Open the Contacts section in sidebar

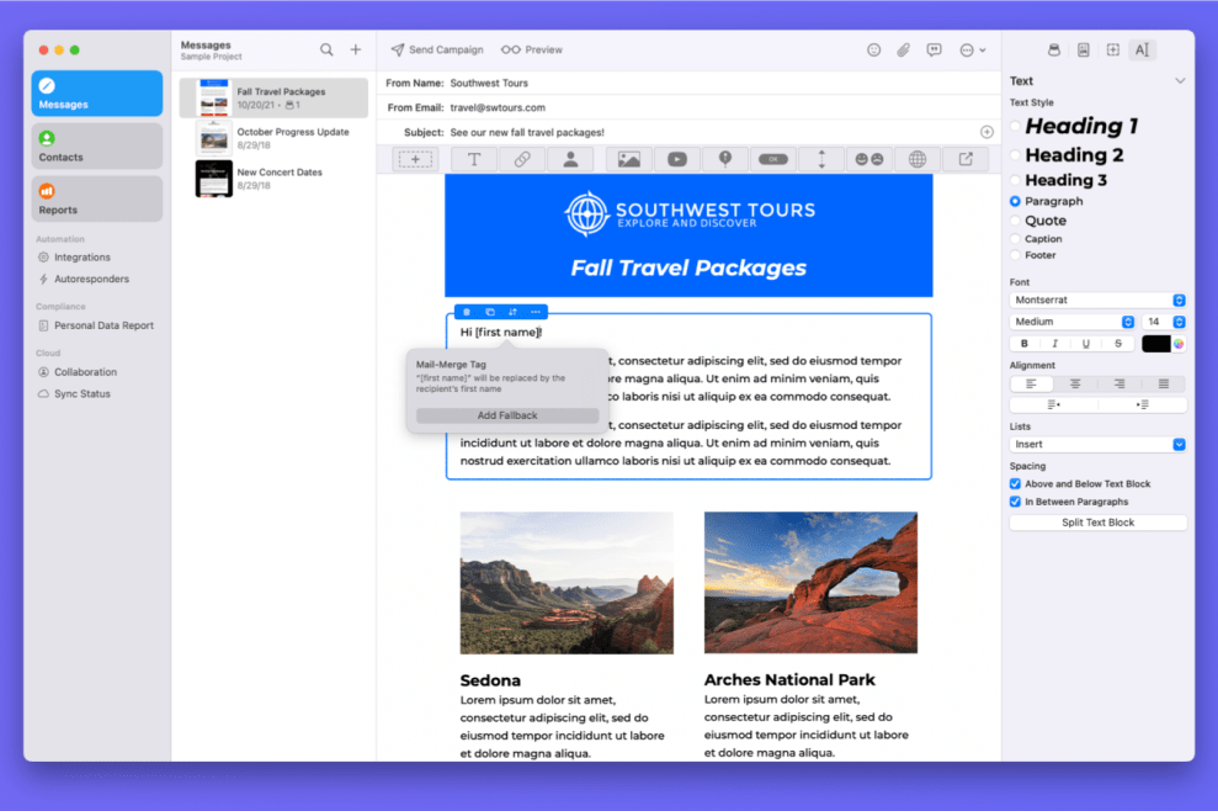(x=97, y=147)
